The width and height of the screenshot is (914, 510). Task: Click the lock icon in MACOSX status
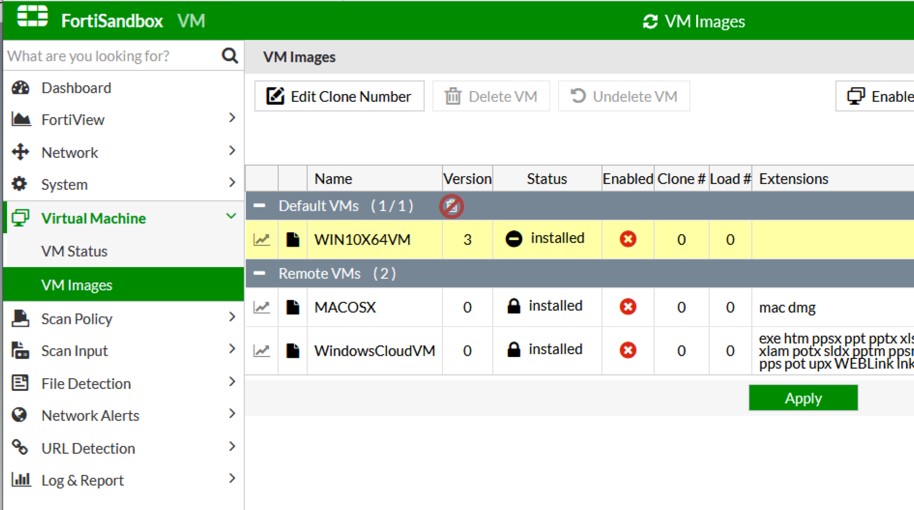(x=514, y=306)
